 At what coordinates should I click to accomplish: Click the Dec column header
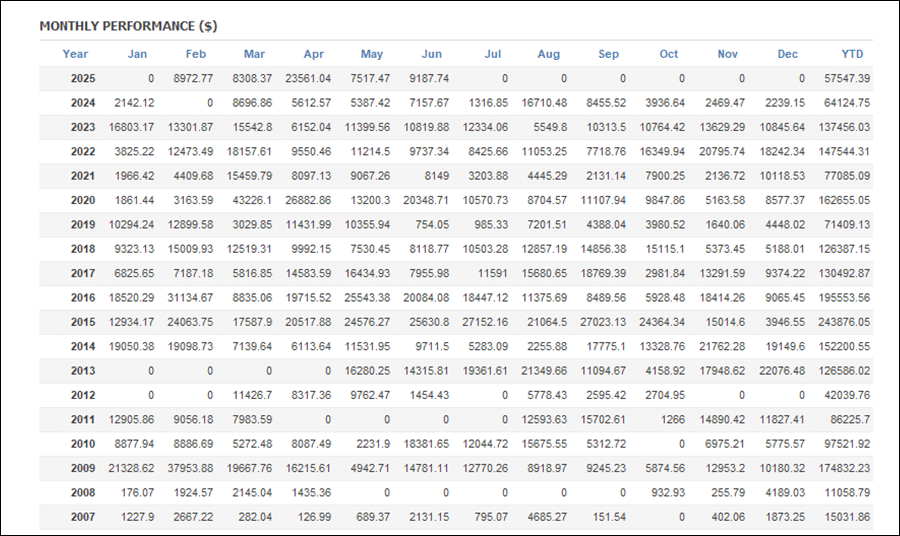coord(788,54)
